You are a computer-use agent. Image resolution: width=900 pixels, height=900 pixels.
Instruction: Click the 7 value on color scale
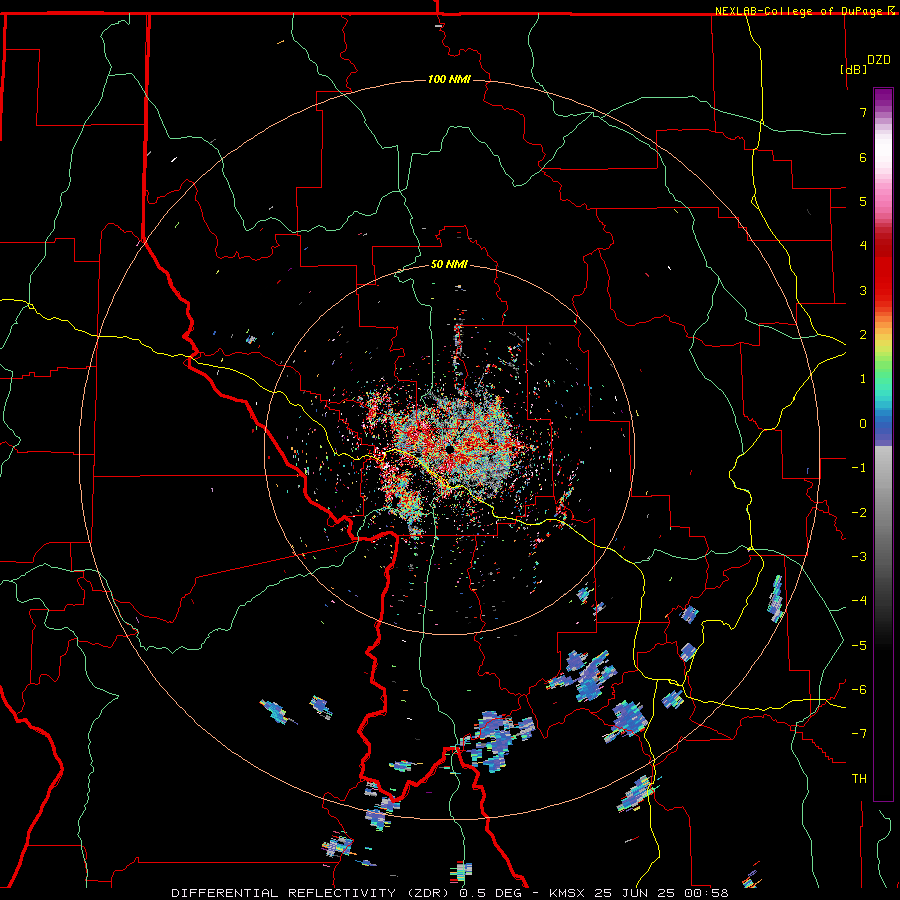tap(863, 112)
